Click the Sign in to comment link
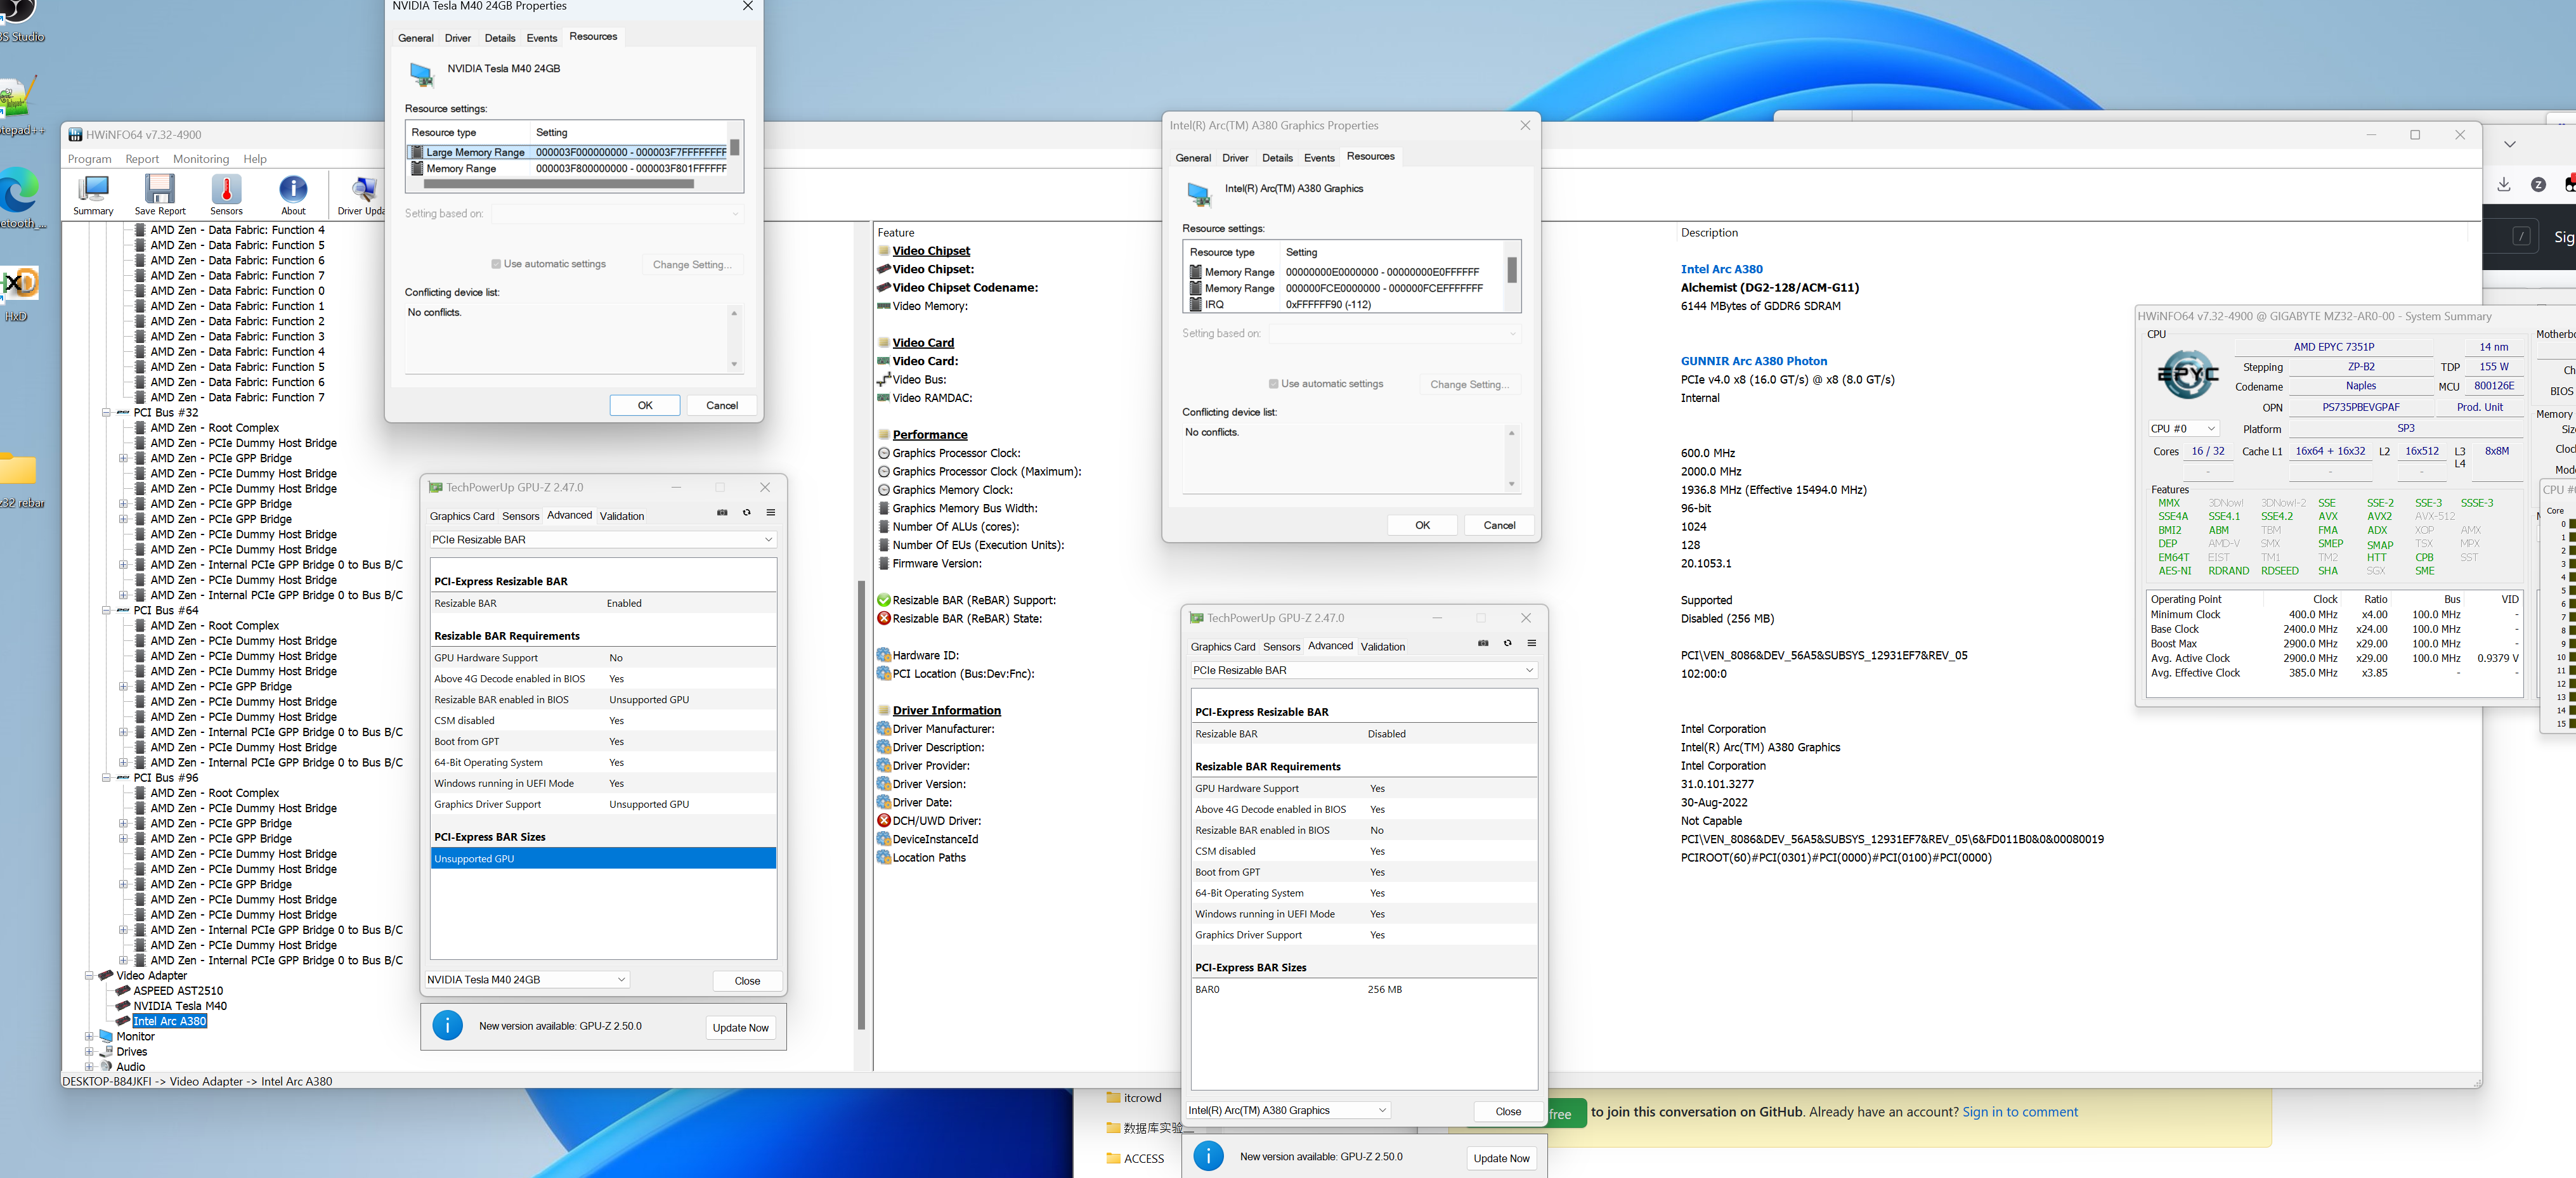The width and height of the screenshot is (2576, 1178). 2019,1112
